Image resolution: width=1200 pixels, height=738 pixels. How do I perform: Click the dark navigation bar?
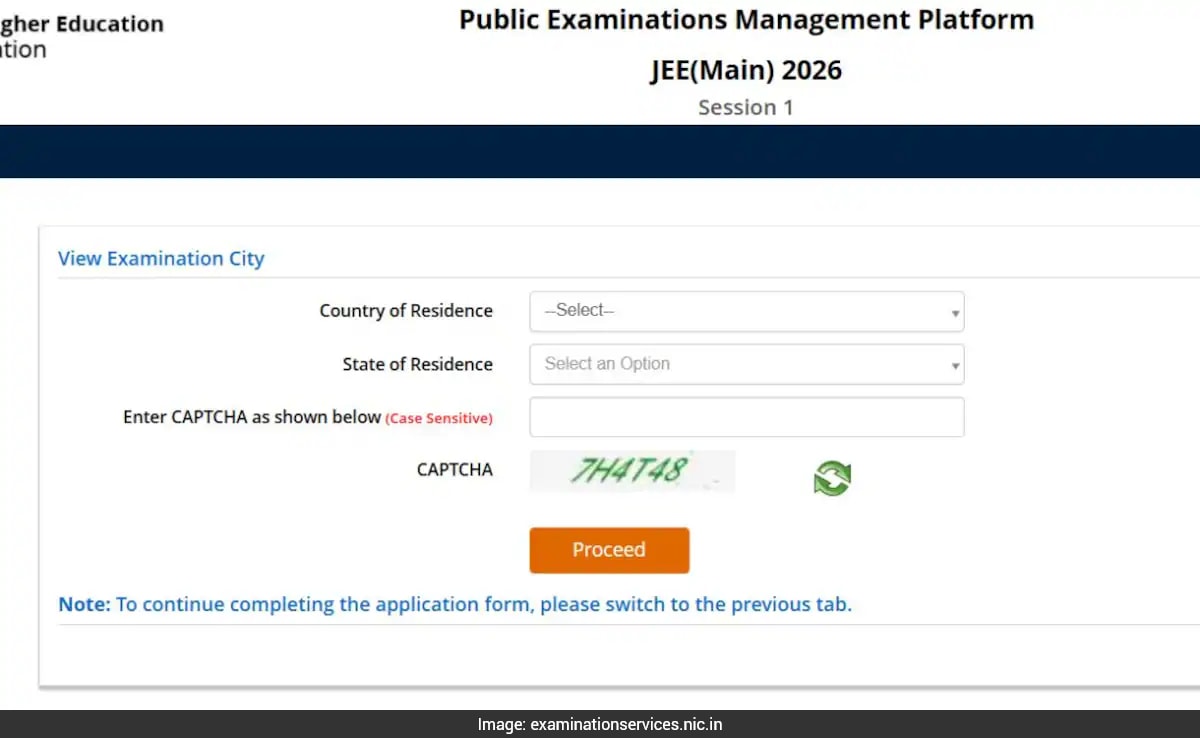[x=600, y=151]
